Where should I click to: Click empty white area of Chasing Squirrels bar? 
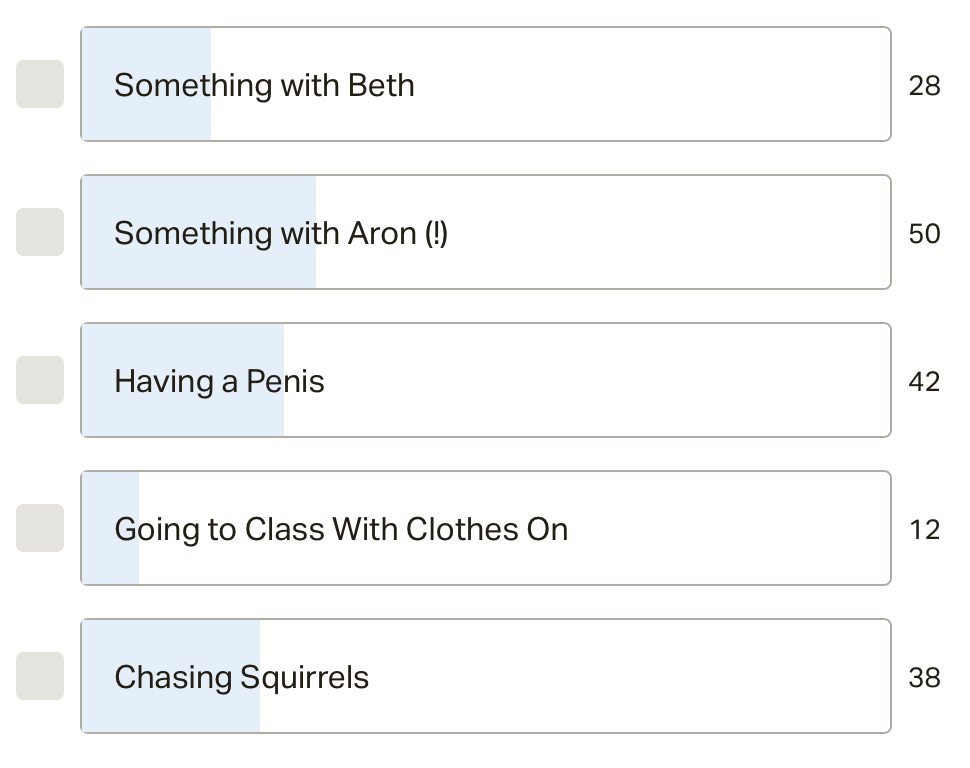coord(630,677)
